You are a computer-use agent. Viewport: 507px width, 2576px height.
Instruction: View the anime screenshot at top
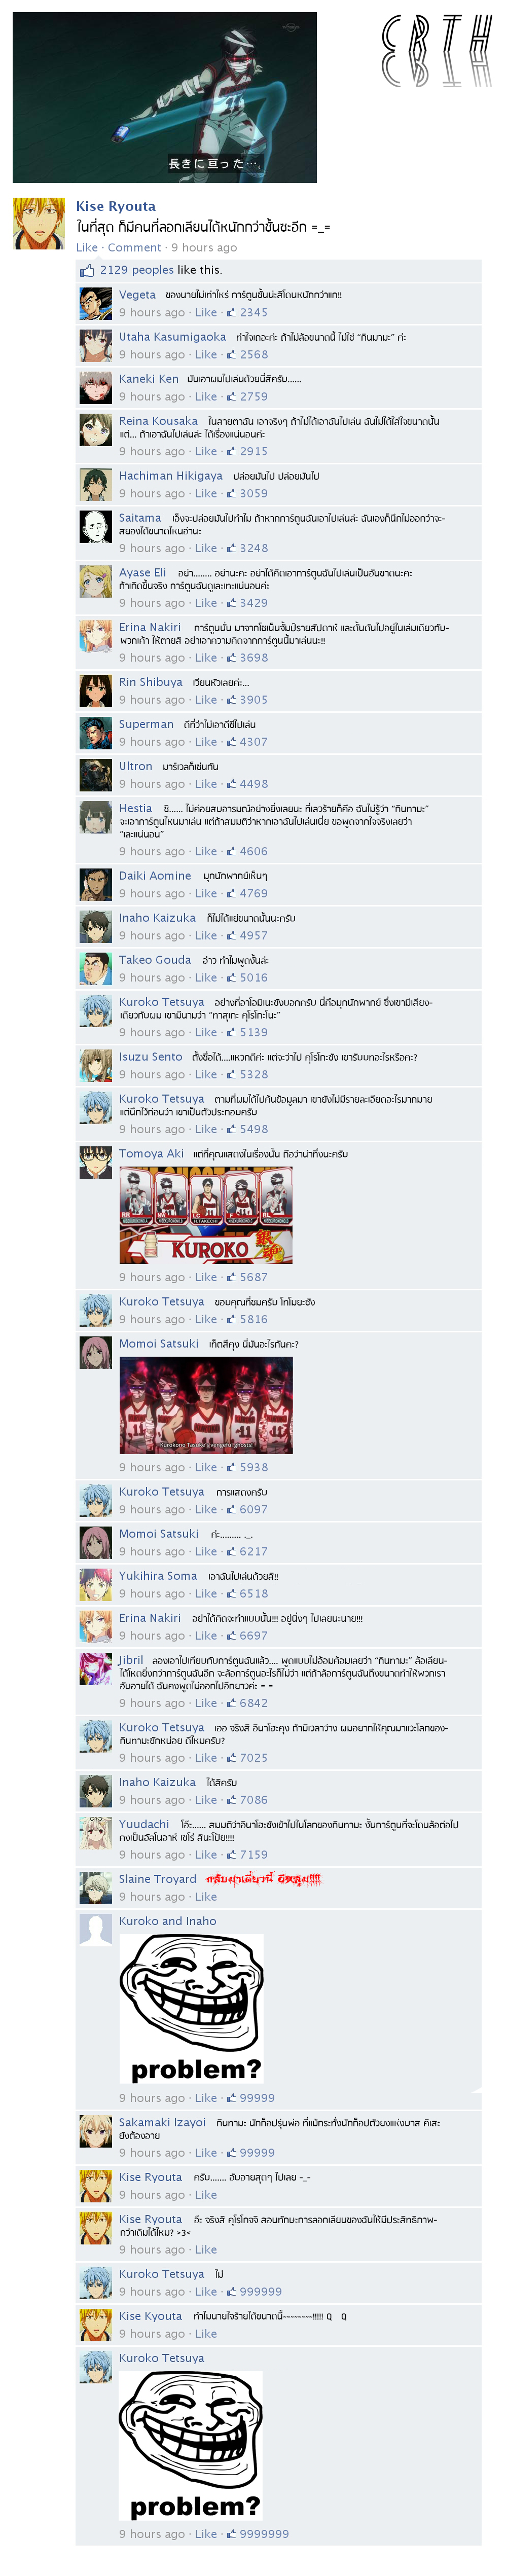click(x=165, y=97)
